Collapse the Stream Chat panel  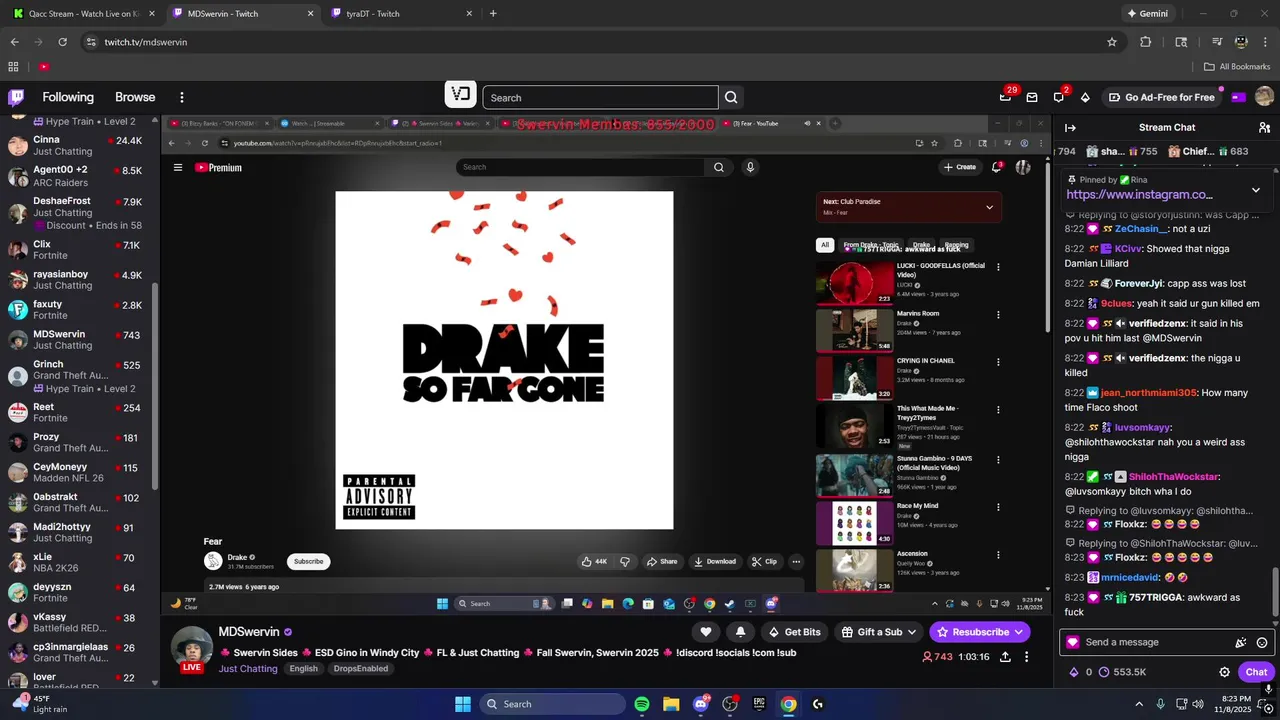tap(1070, 127)
